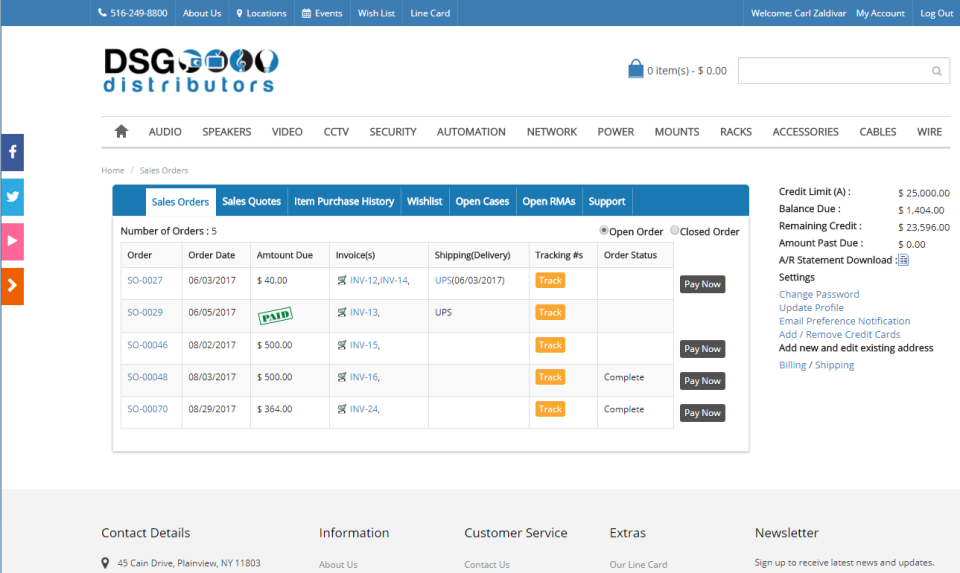Click the invoice icon next to INV-13

[x=342, y=312]
